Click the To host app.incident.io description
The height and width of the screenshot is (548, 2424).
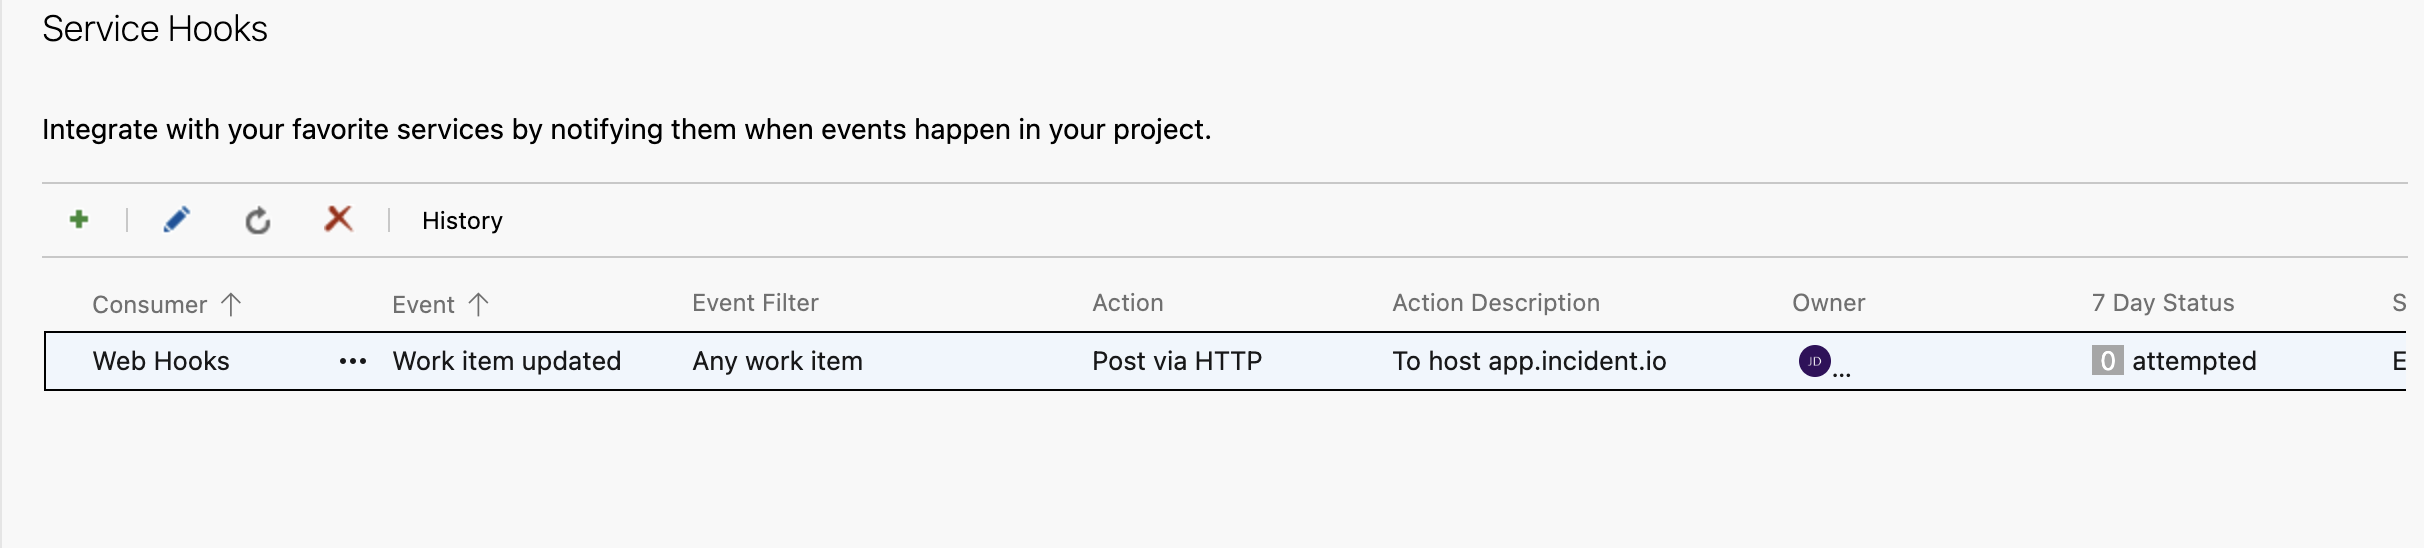point(1528,361)
